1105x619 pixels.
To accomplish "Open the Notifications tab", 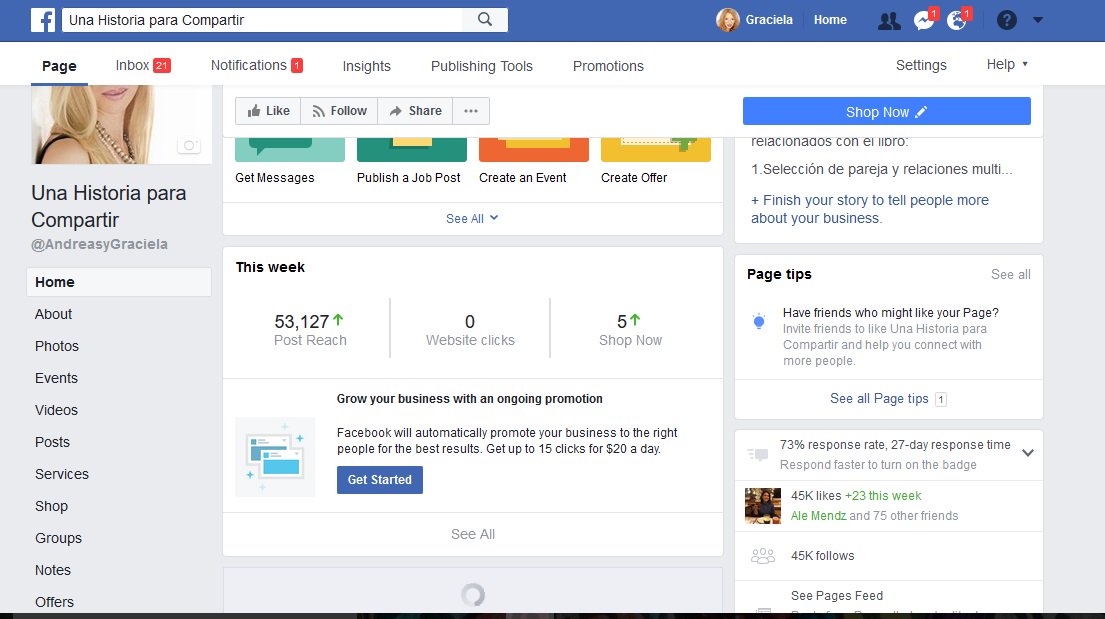I will 257,66.
